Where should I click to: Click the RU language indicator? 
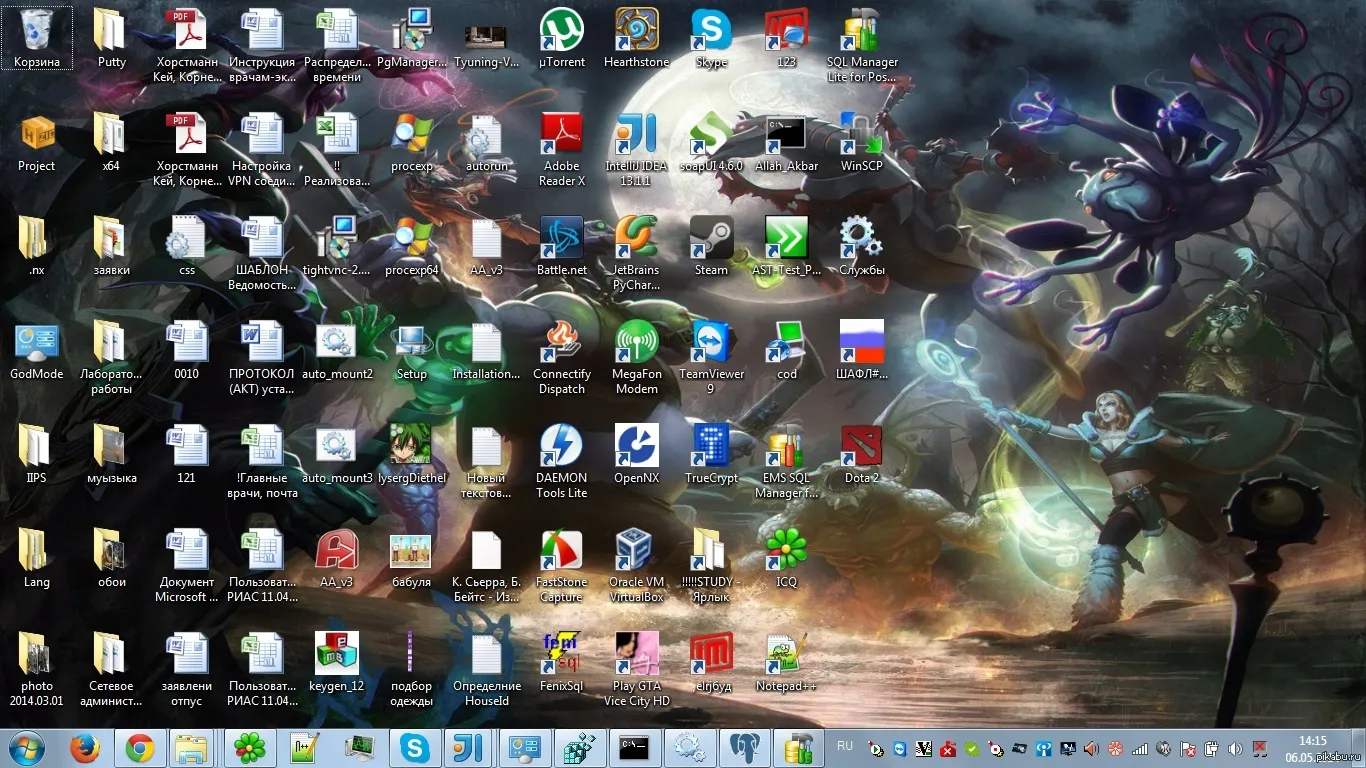coord(845,746)
